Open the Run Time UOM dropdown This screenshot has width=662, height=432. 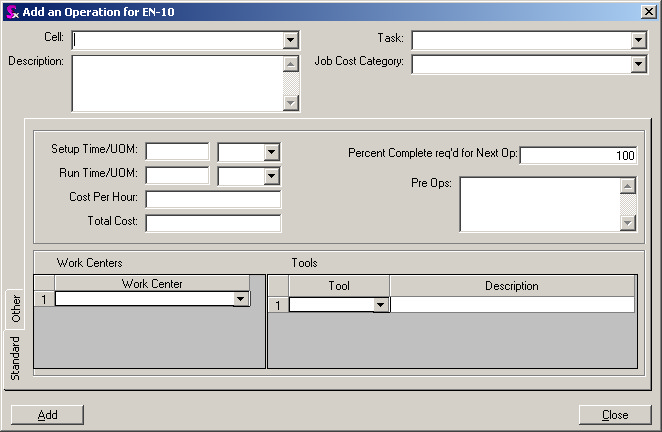pos(271,176)
